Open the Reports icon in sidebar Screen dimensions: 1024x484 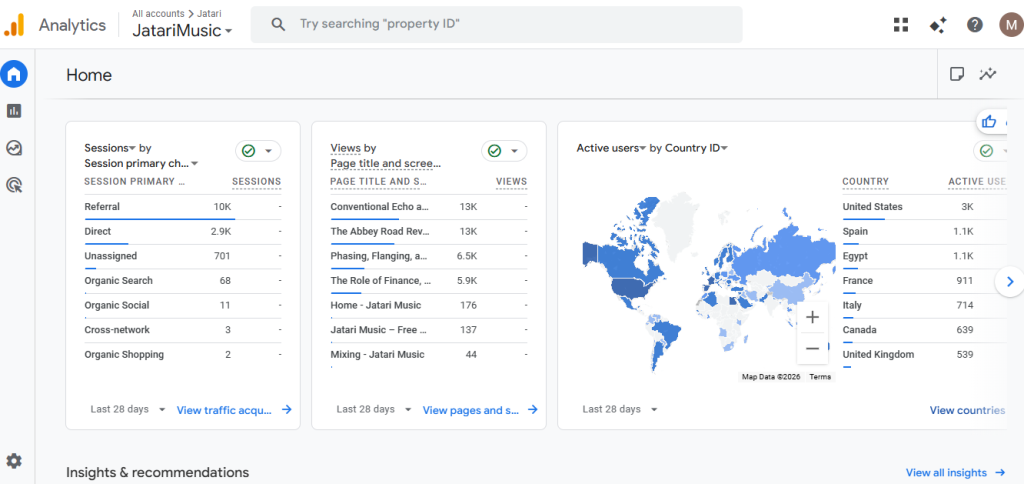point(14,111)
